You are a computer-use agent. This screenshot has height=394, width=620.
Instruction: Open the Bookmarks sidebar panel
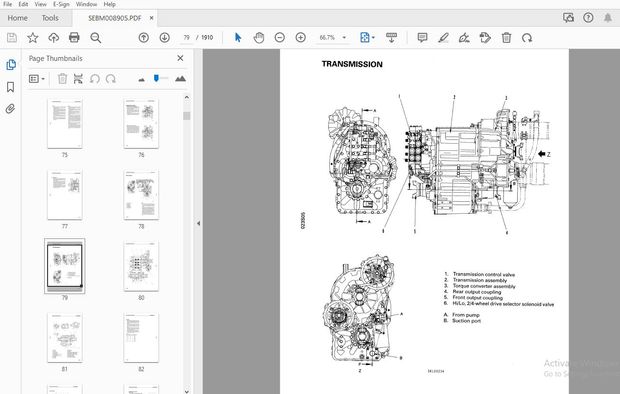tap(11, 87)
